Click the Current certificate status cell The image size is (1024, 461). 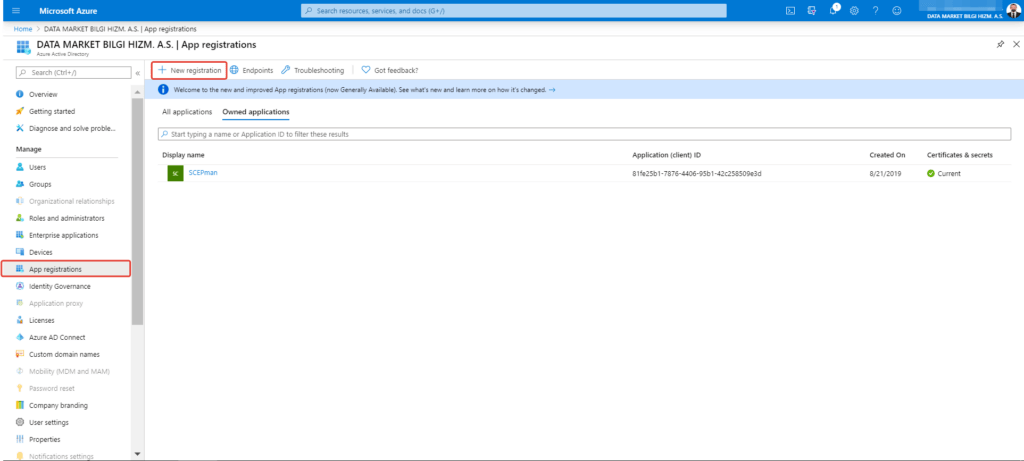944,173
